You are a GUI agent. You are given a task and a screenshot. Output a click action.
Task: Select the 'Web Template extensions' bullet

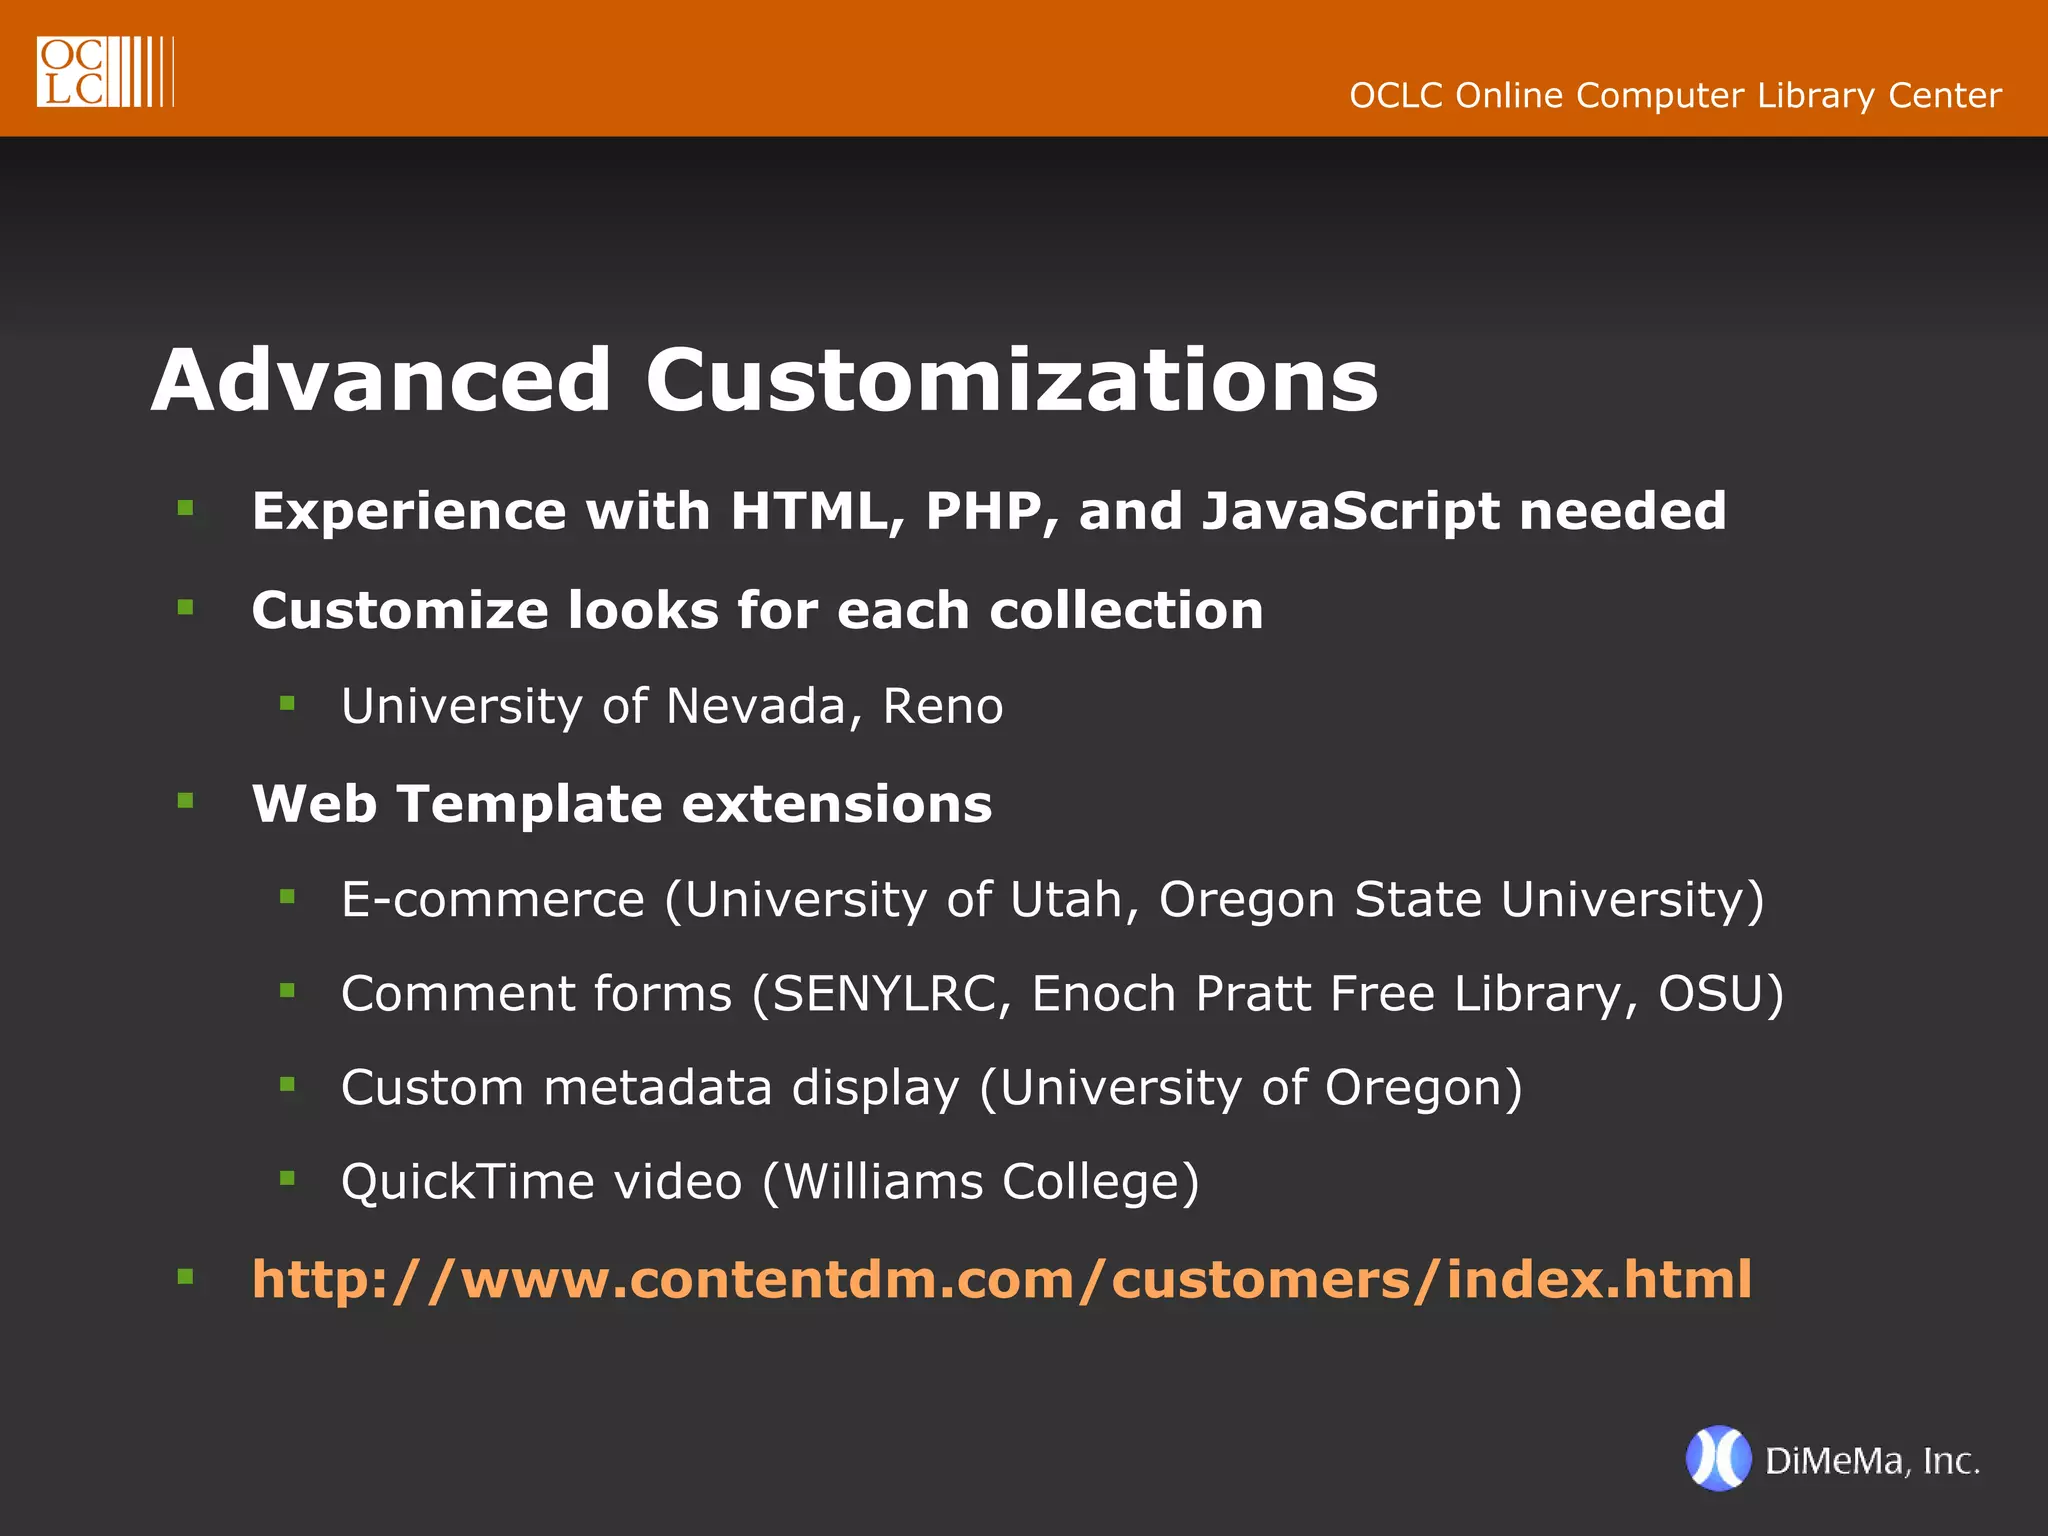[x=622, y=804]
